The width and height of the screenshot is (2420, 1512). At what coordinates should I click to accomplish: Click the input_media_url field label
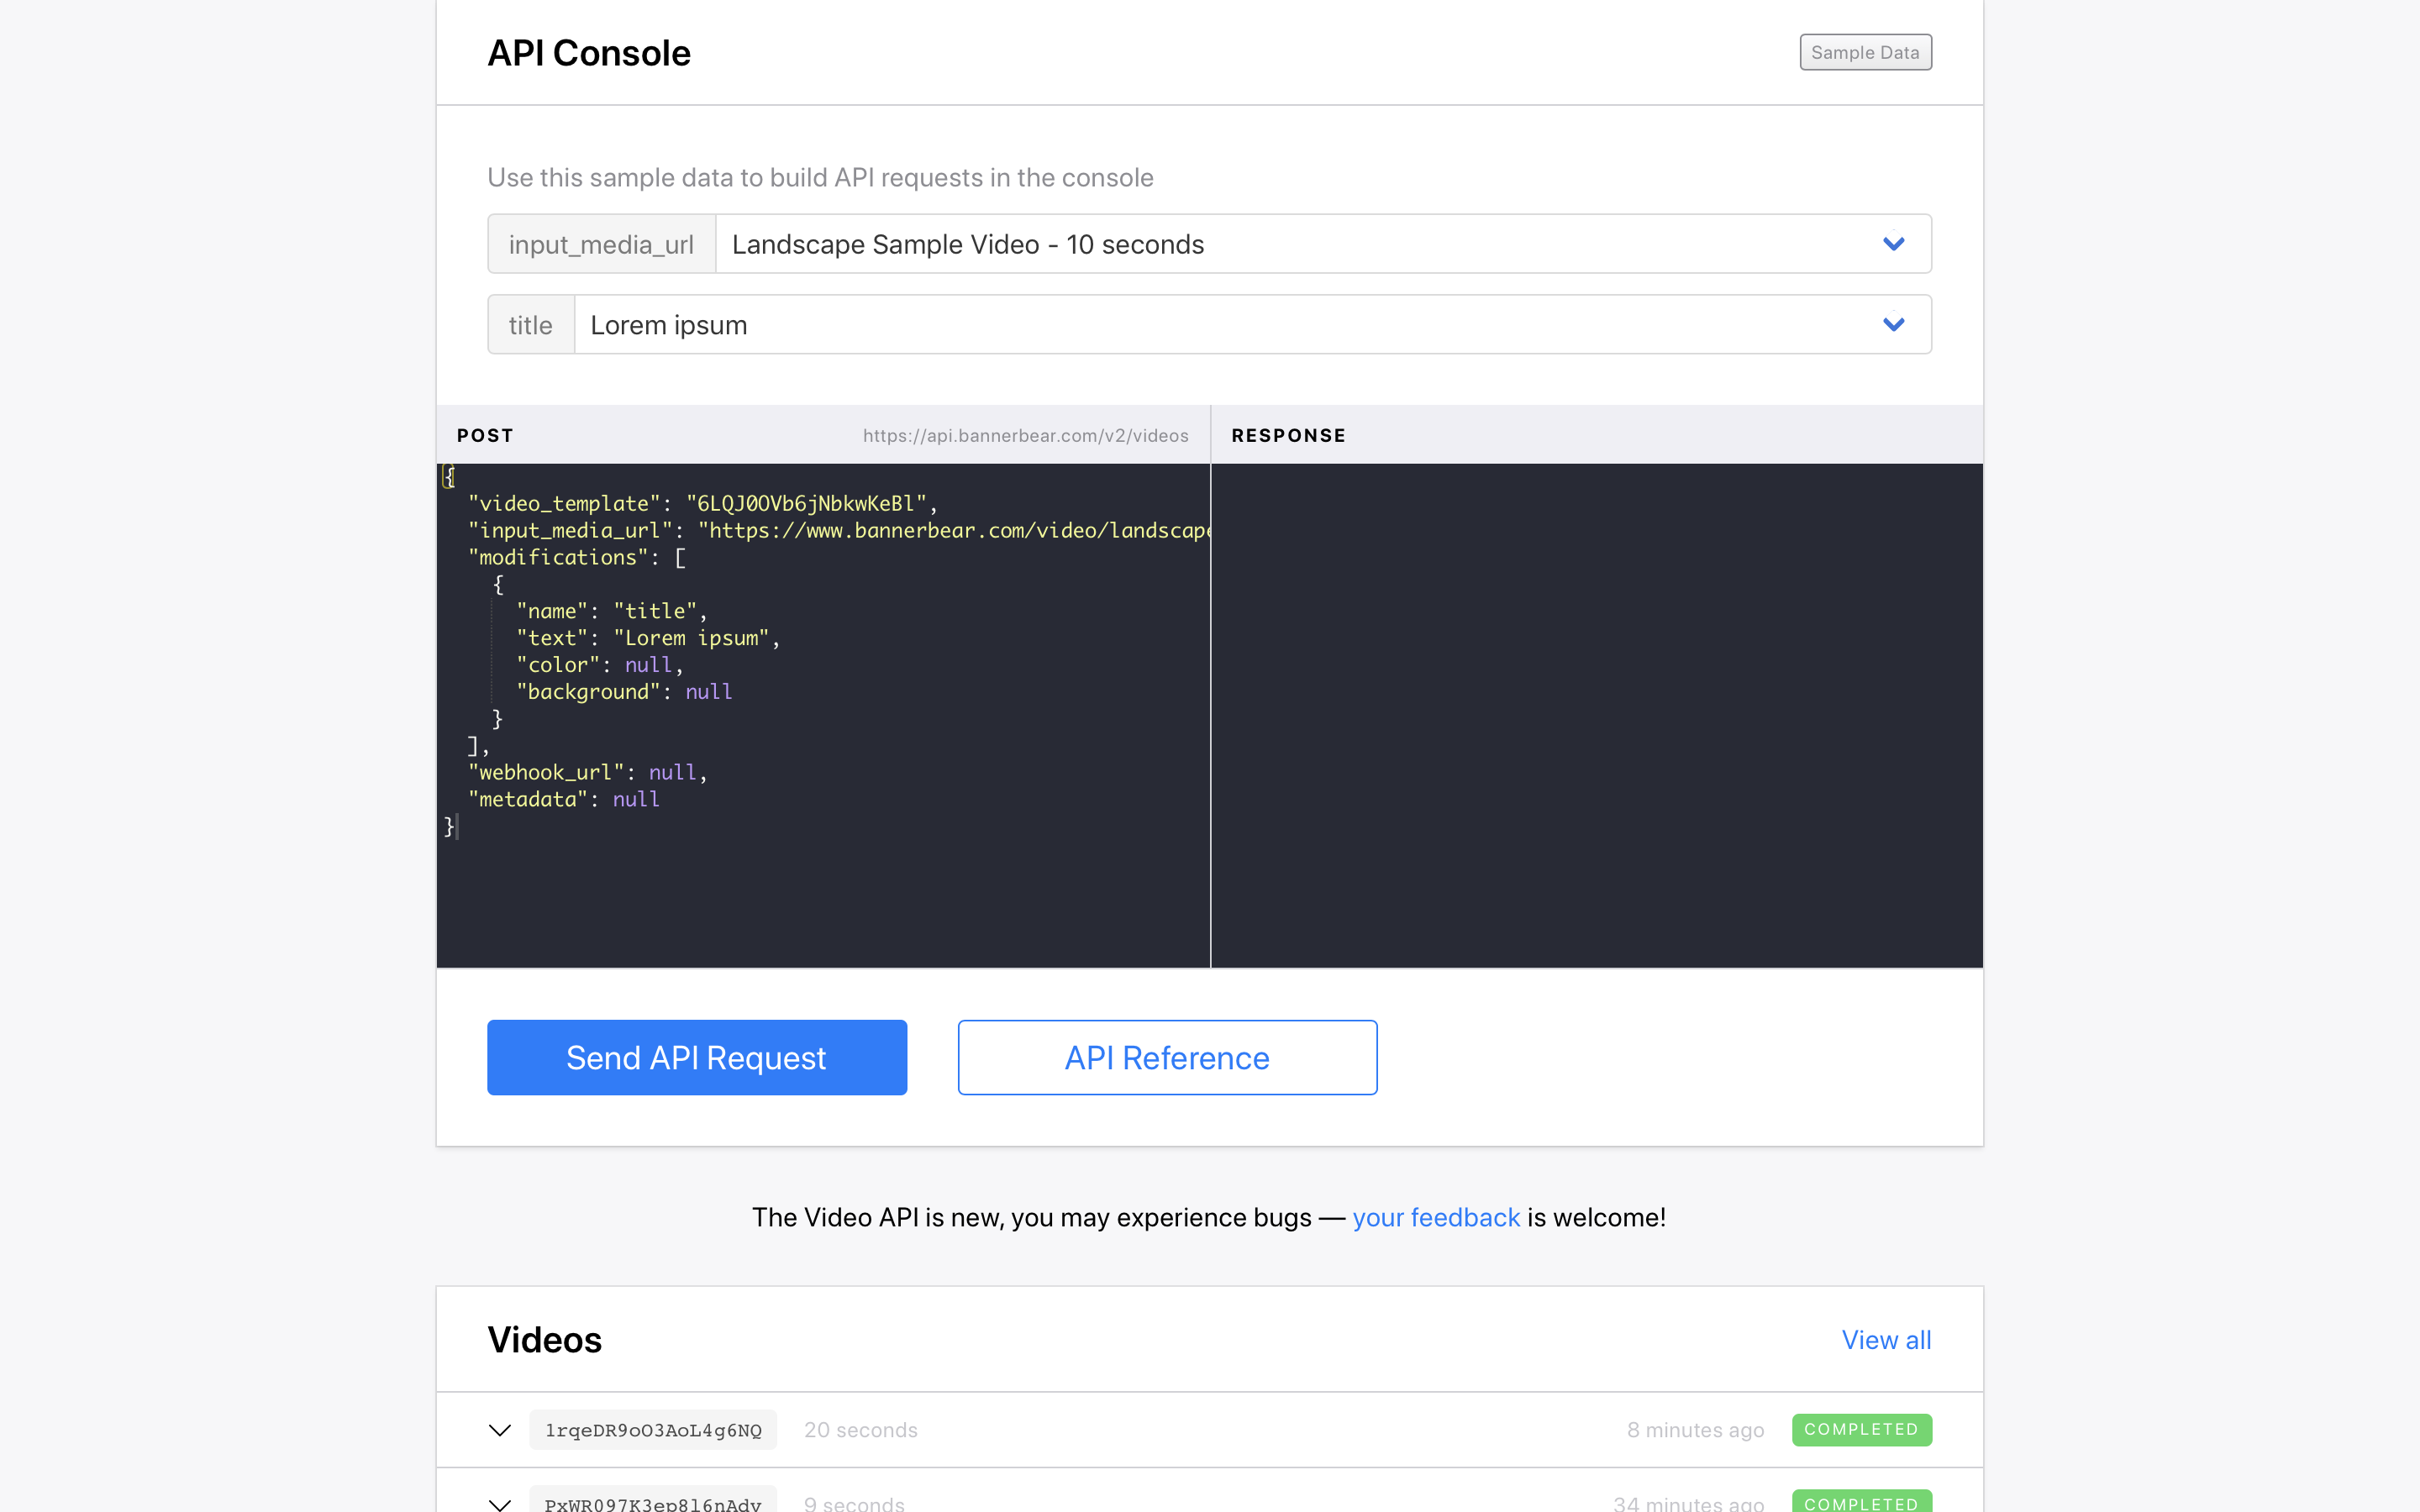(x=601, y=244)
